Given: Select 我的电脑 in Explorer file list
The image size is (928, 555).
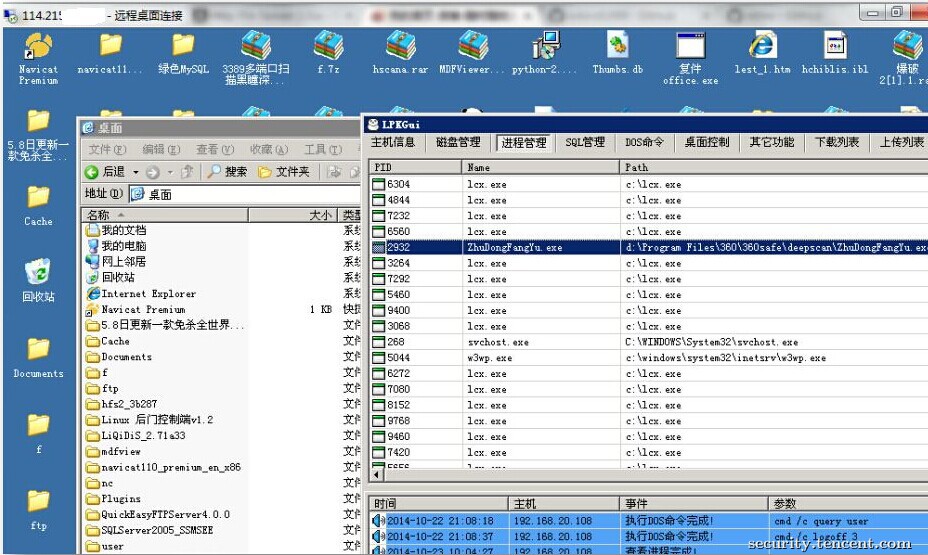Looking at the screenshot, I should [x=116, y=246].
